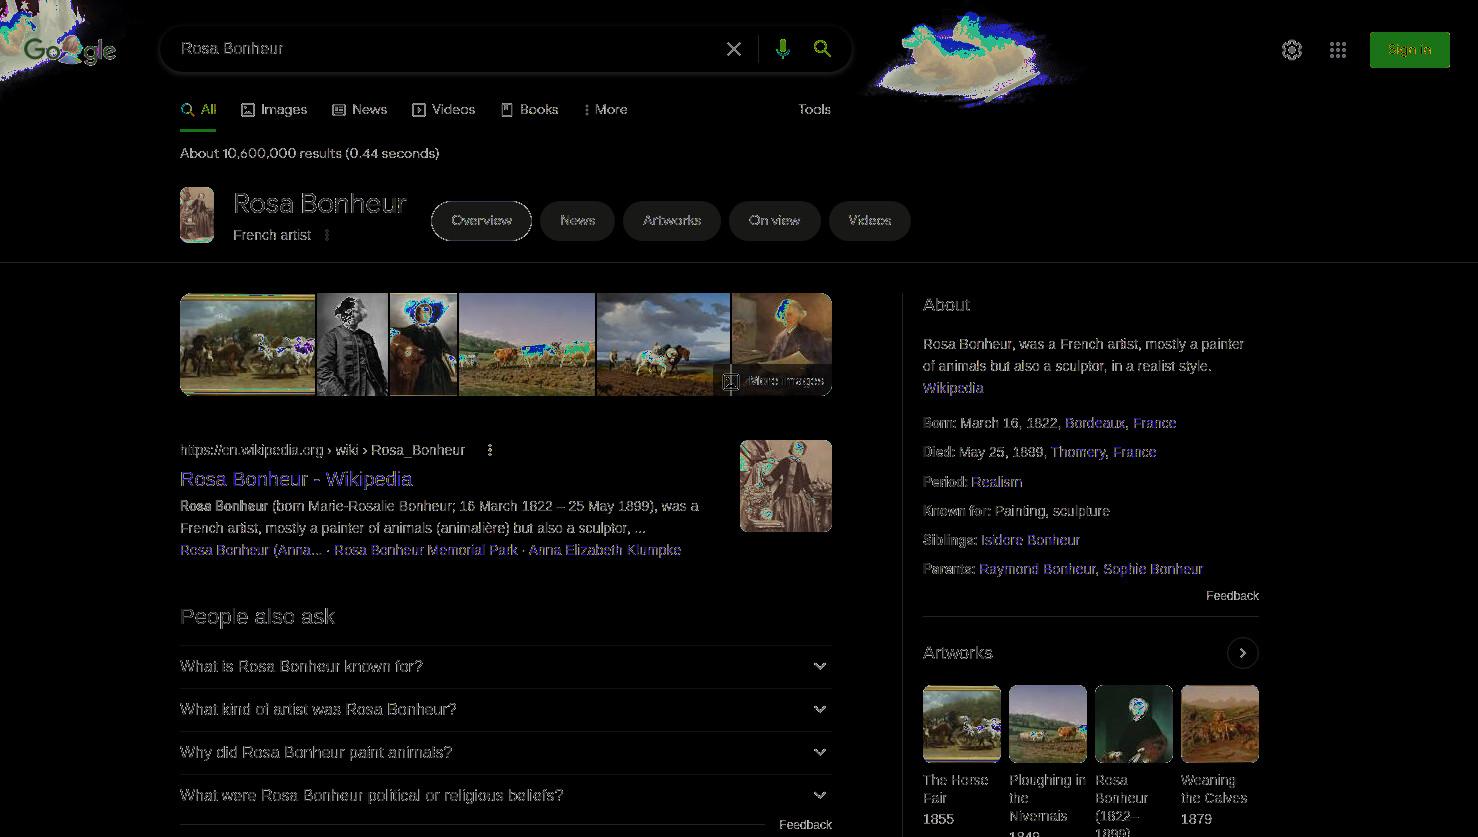Open search Tools

(814, 110)
